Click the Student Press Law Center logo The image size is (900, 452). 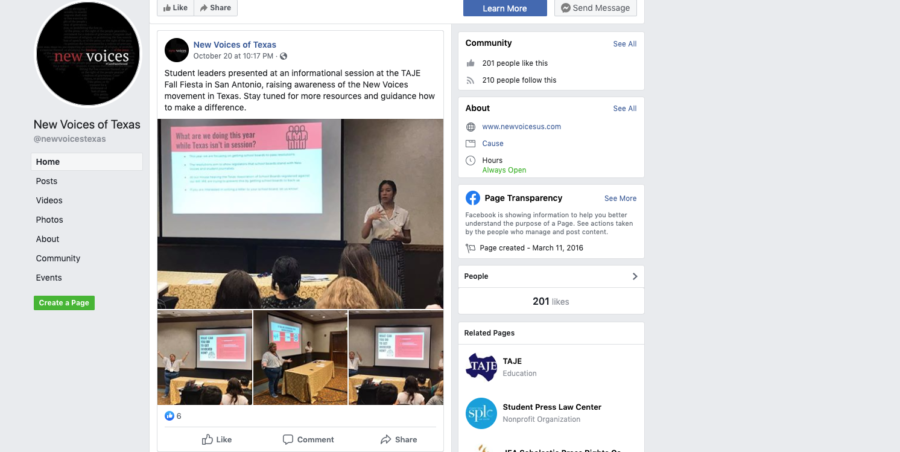[x=481, y=413]
